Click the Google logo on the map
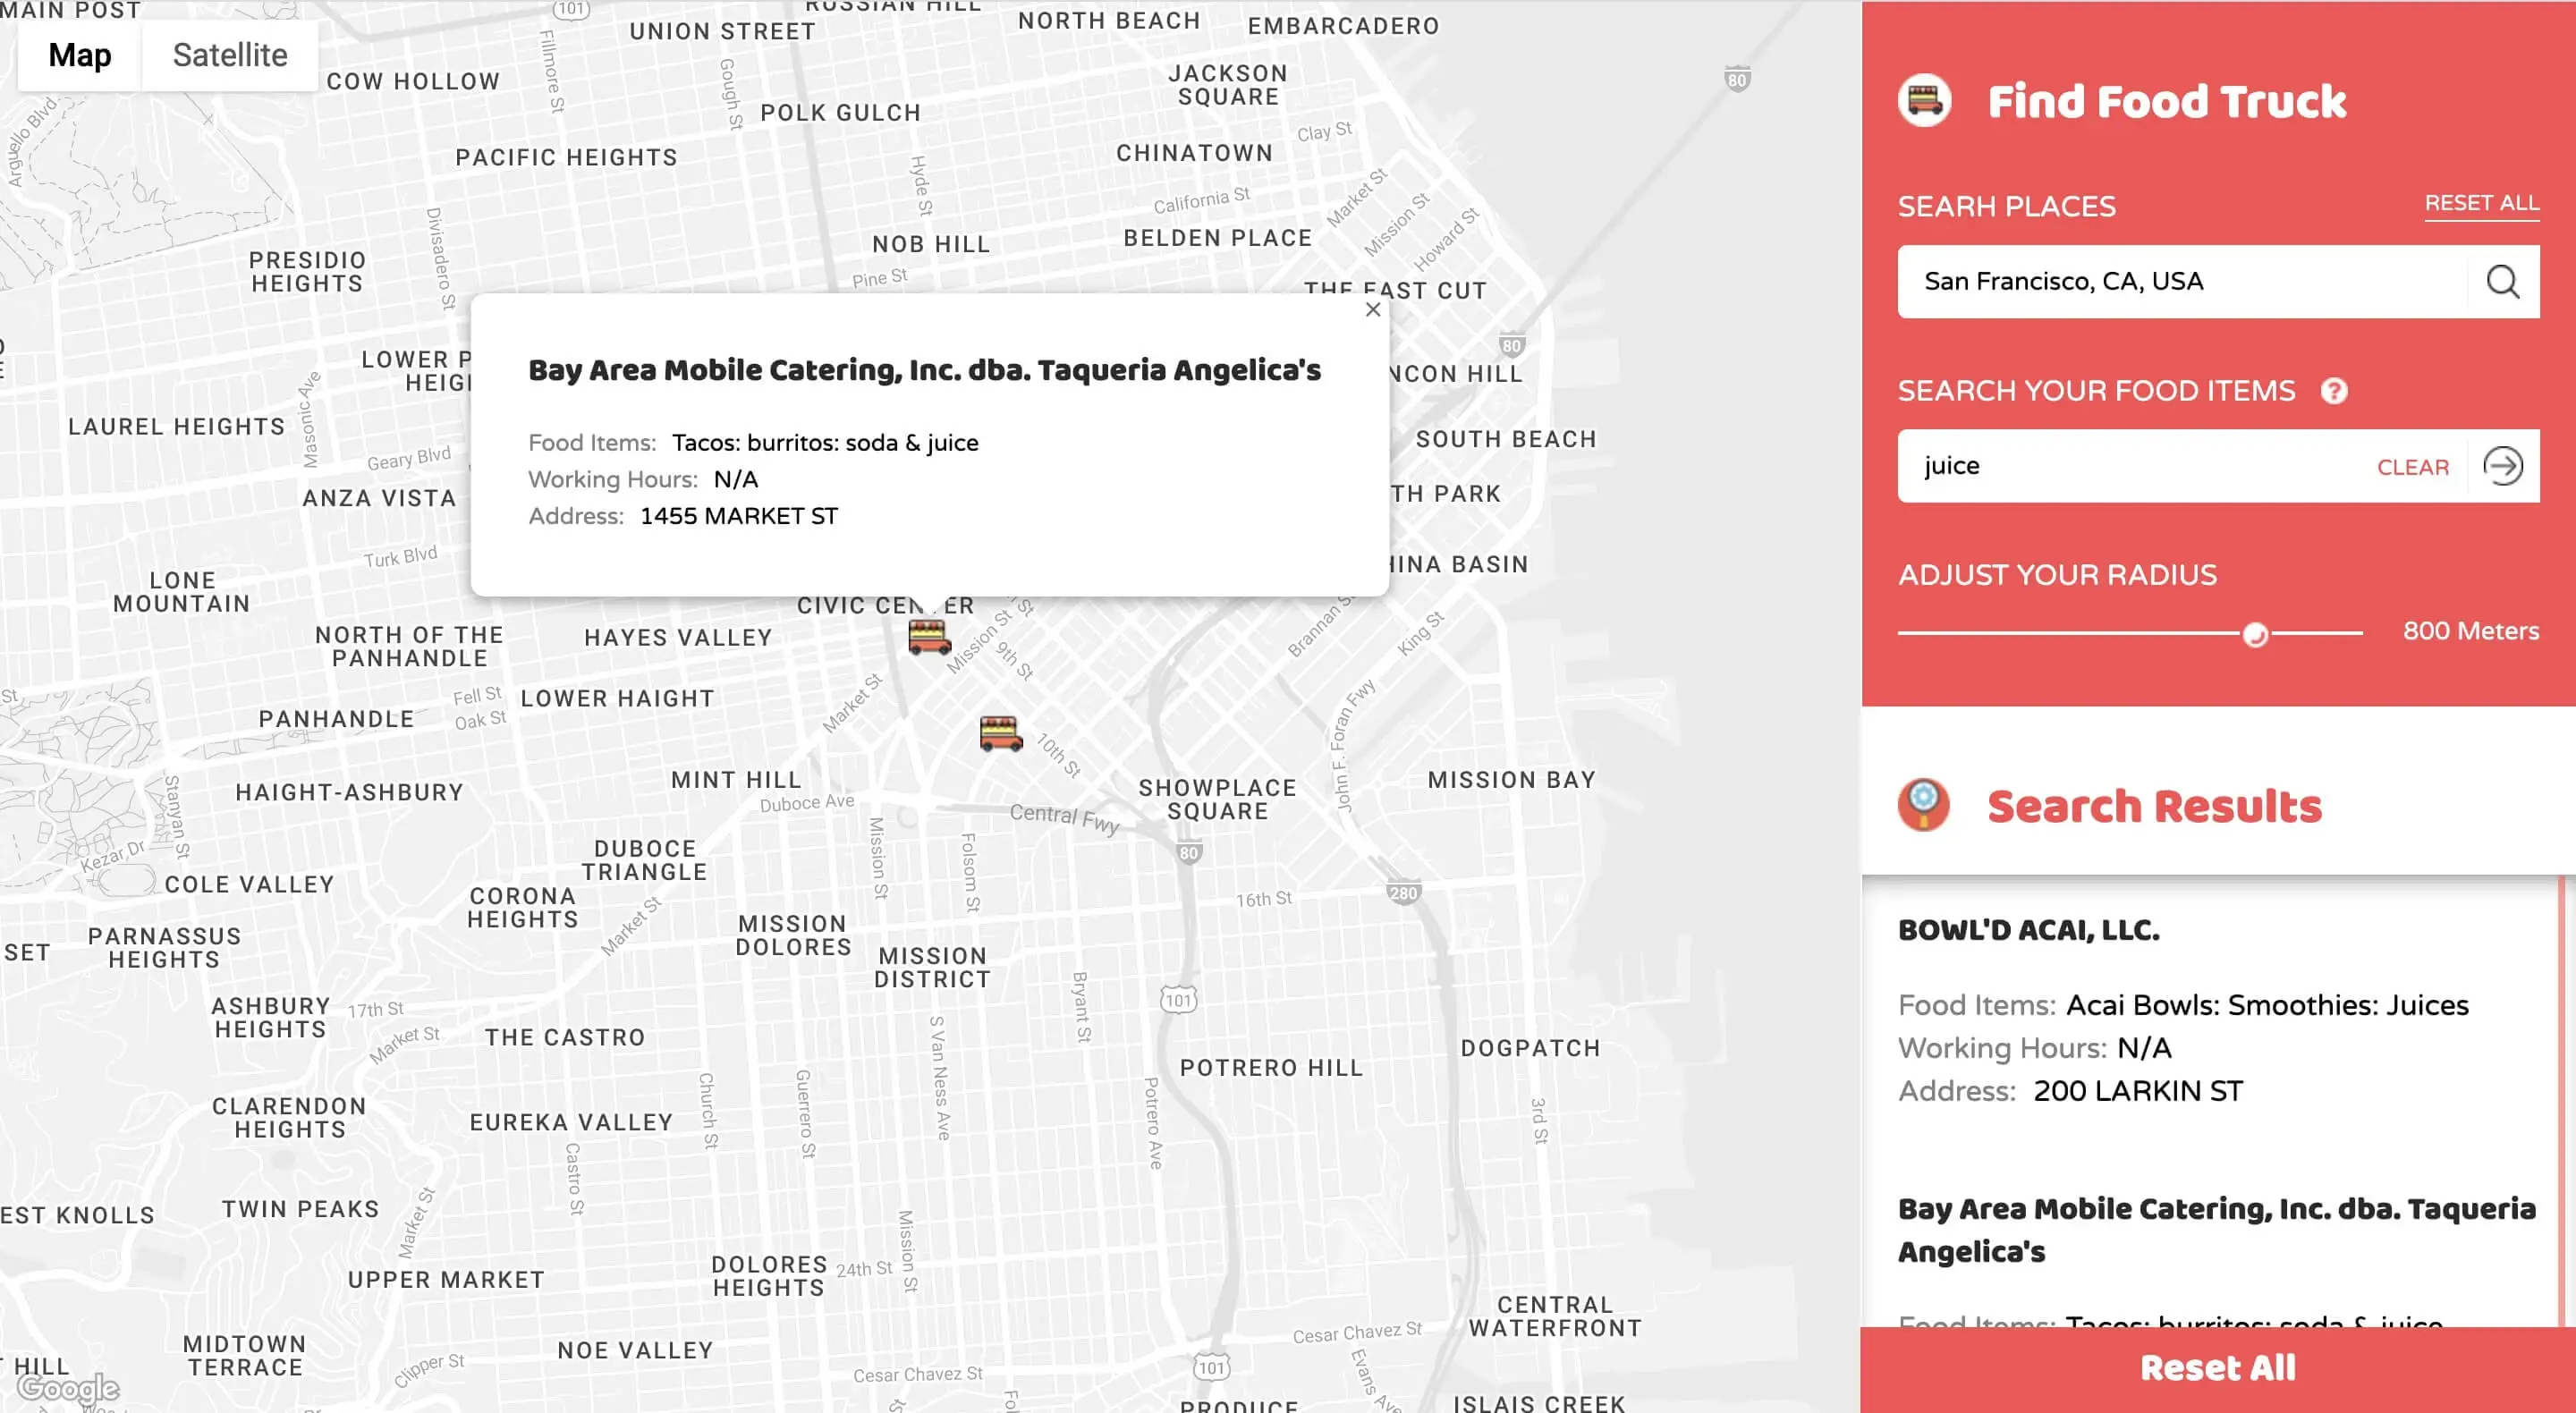Image resolution: width=2576 pixels, height=1413 pixels. [x=68, y=1388]
